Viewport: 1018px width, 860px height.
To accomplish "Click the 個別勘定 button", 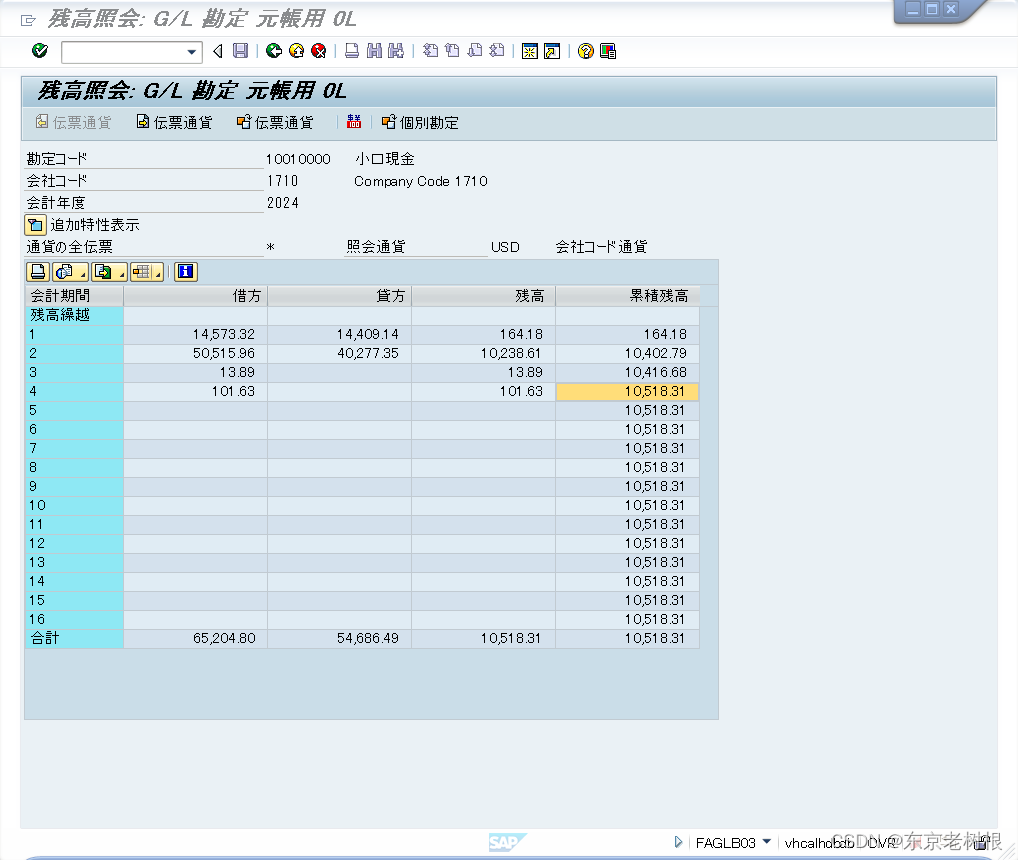I will pos(421,122).
